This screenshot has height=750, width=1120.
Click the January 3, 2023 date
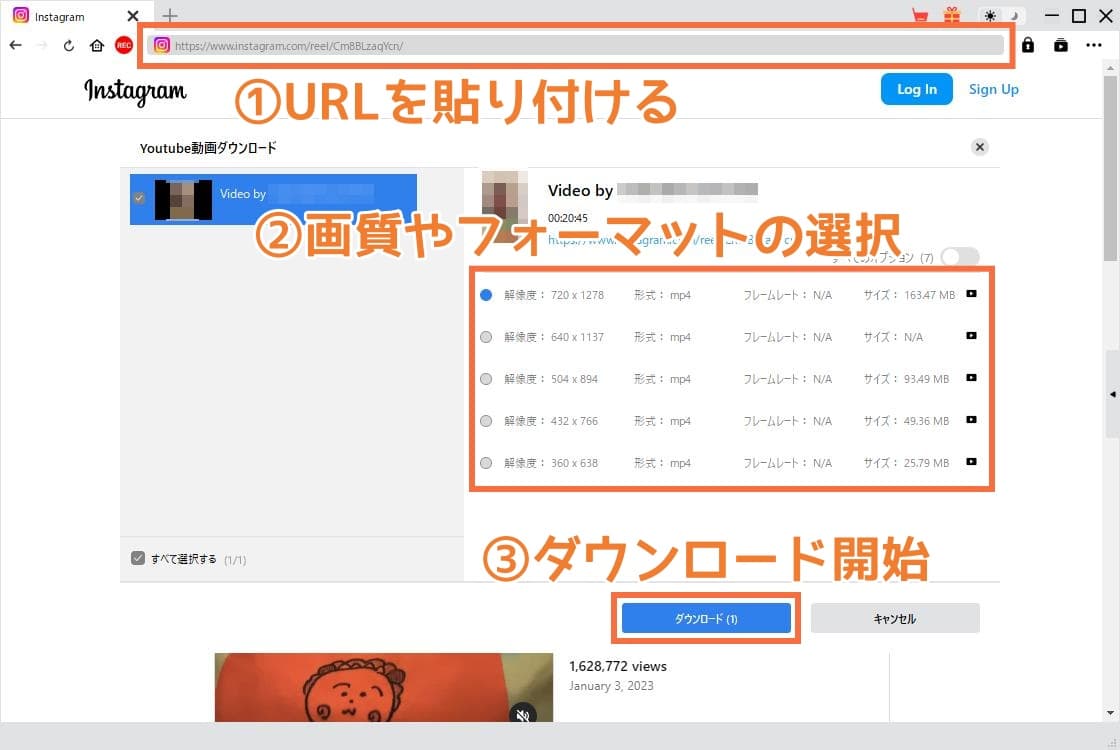point(611,686)
